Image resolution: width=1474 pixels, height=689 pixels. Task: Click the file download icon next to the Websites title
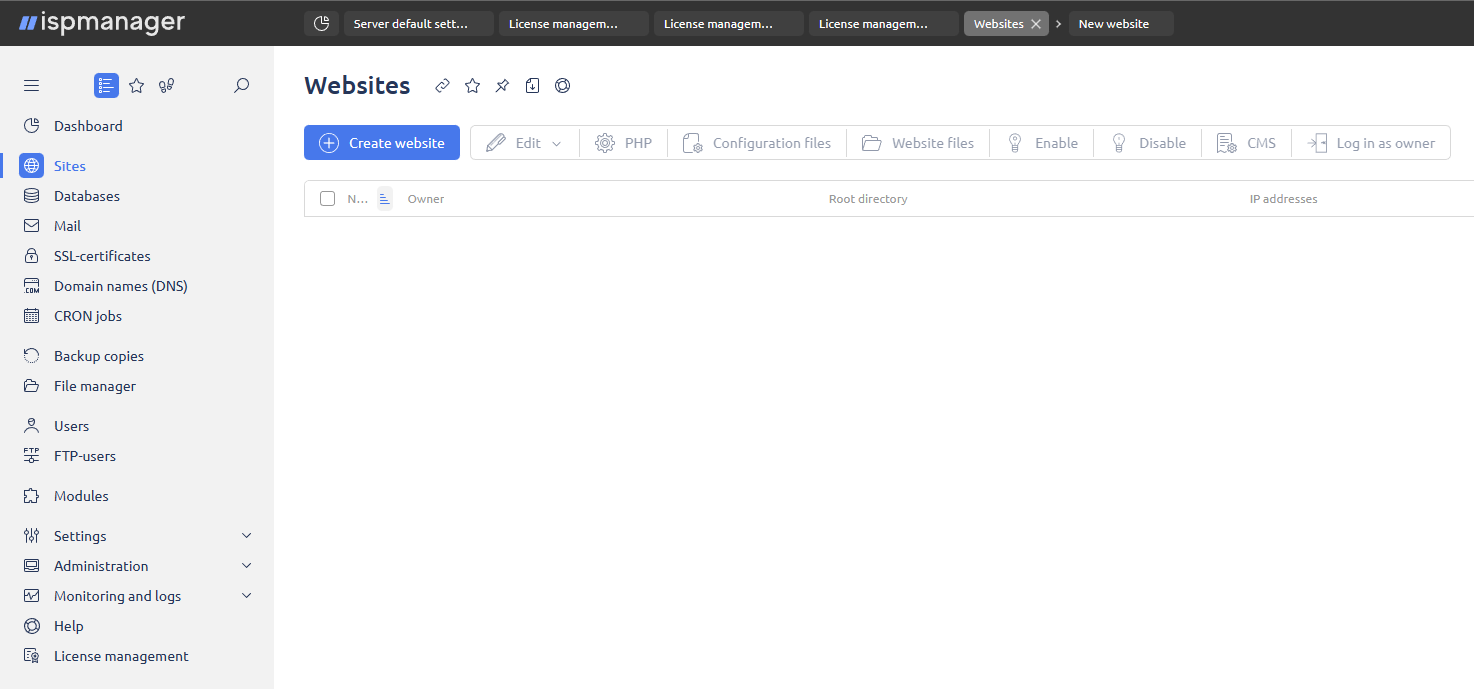pos(532,86)
